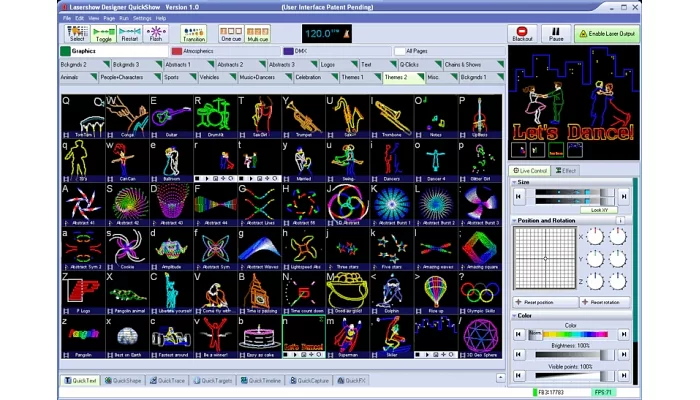Trigger the Superman cue
This screenshot has height=400, width=700.
(x=347, y=337)
